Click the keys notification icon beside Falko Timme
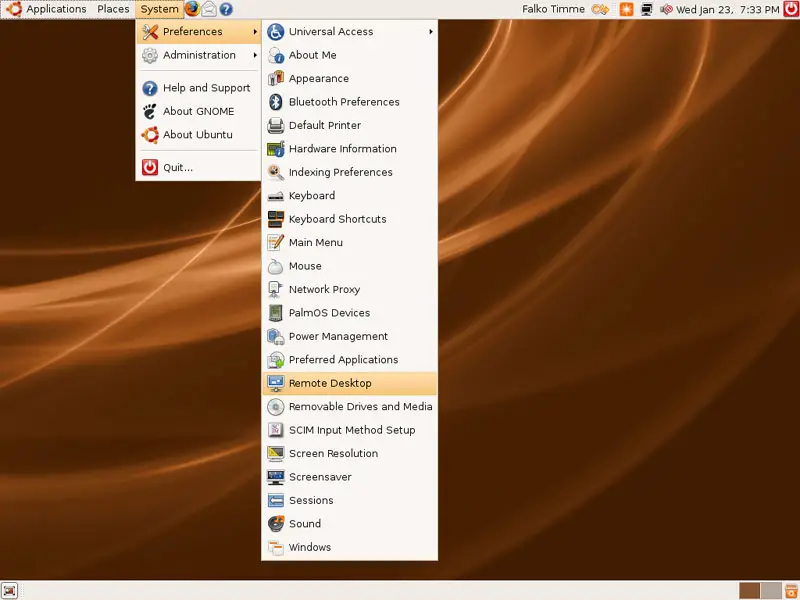The image size is (800, 600). 600,9
